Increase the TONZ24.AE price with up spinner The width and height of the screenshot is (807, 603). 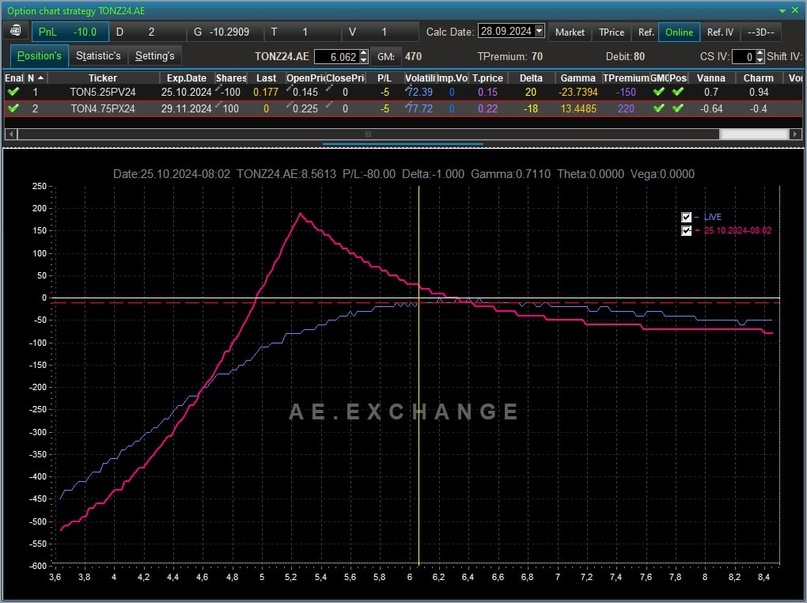tap(364, 53)
